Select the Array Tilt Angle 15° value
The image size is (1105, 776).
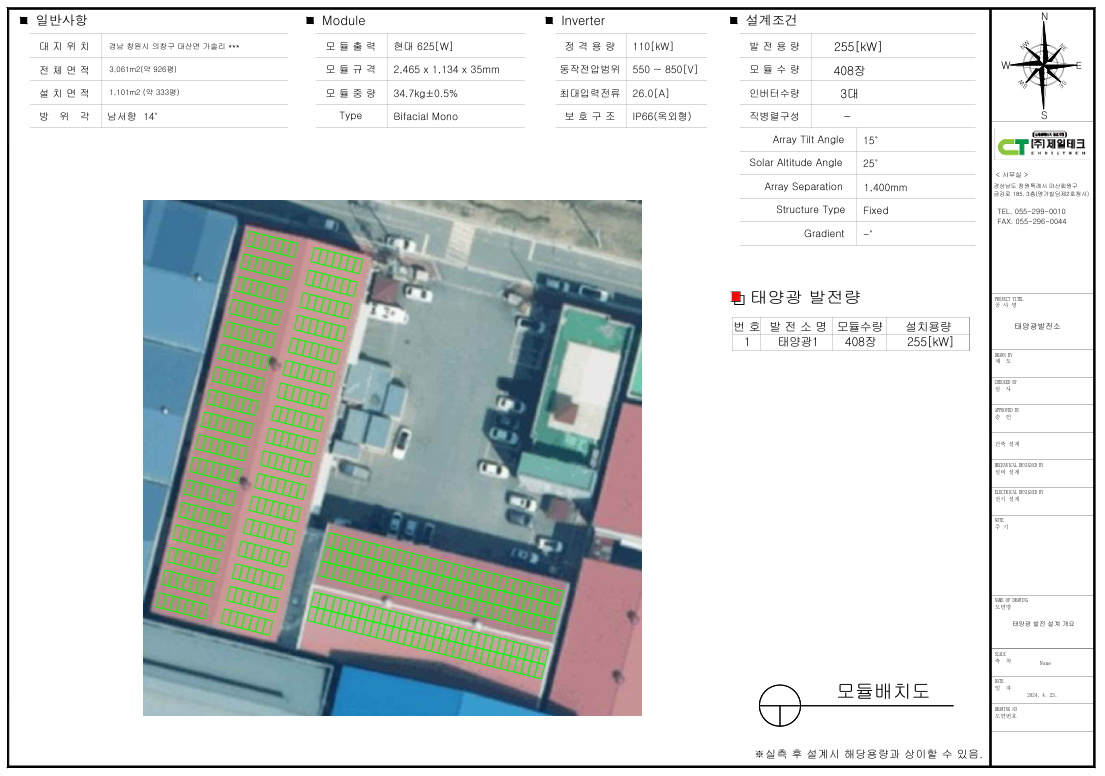[x=869, y=140]
